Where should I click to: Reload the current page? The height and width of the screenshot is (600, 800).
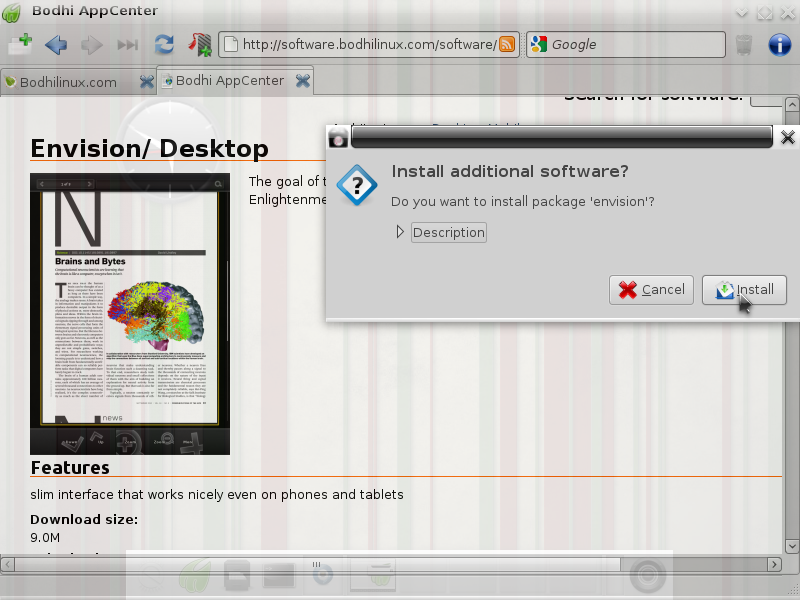164,45
